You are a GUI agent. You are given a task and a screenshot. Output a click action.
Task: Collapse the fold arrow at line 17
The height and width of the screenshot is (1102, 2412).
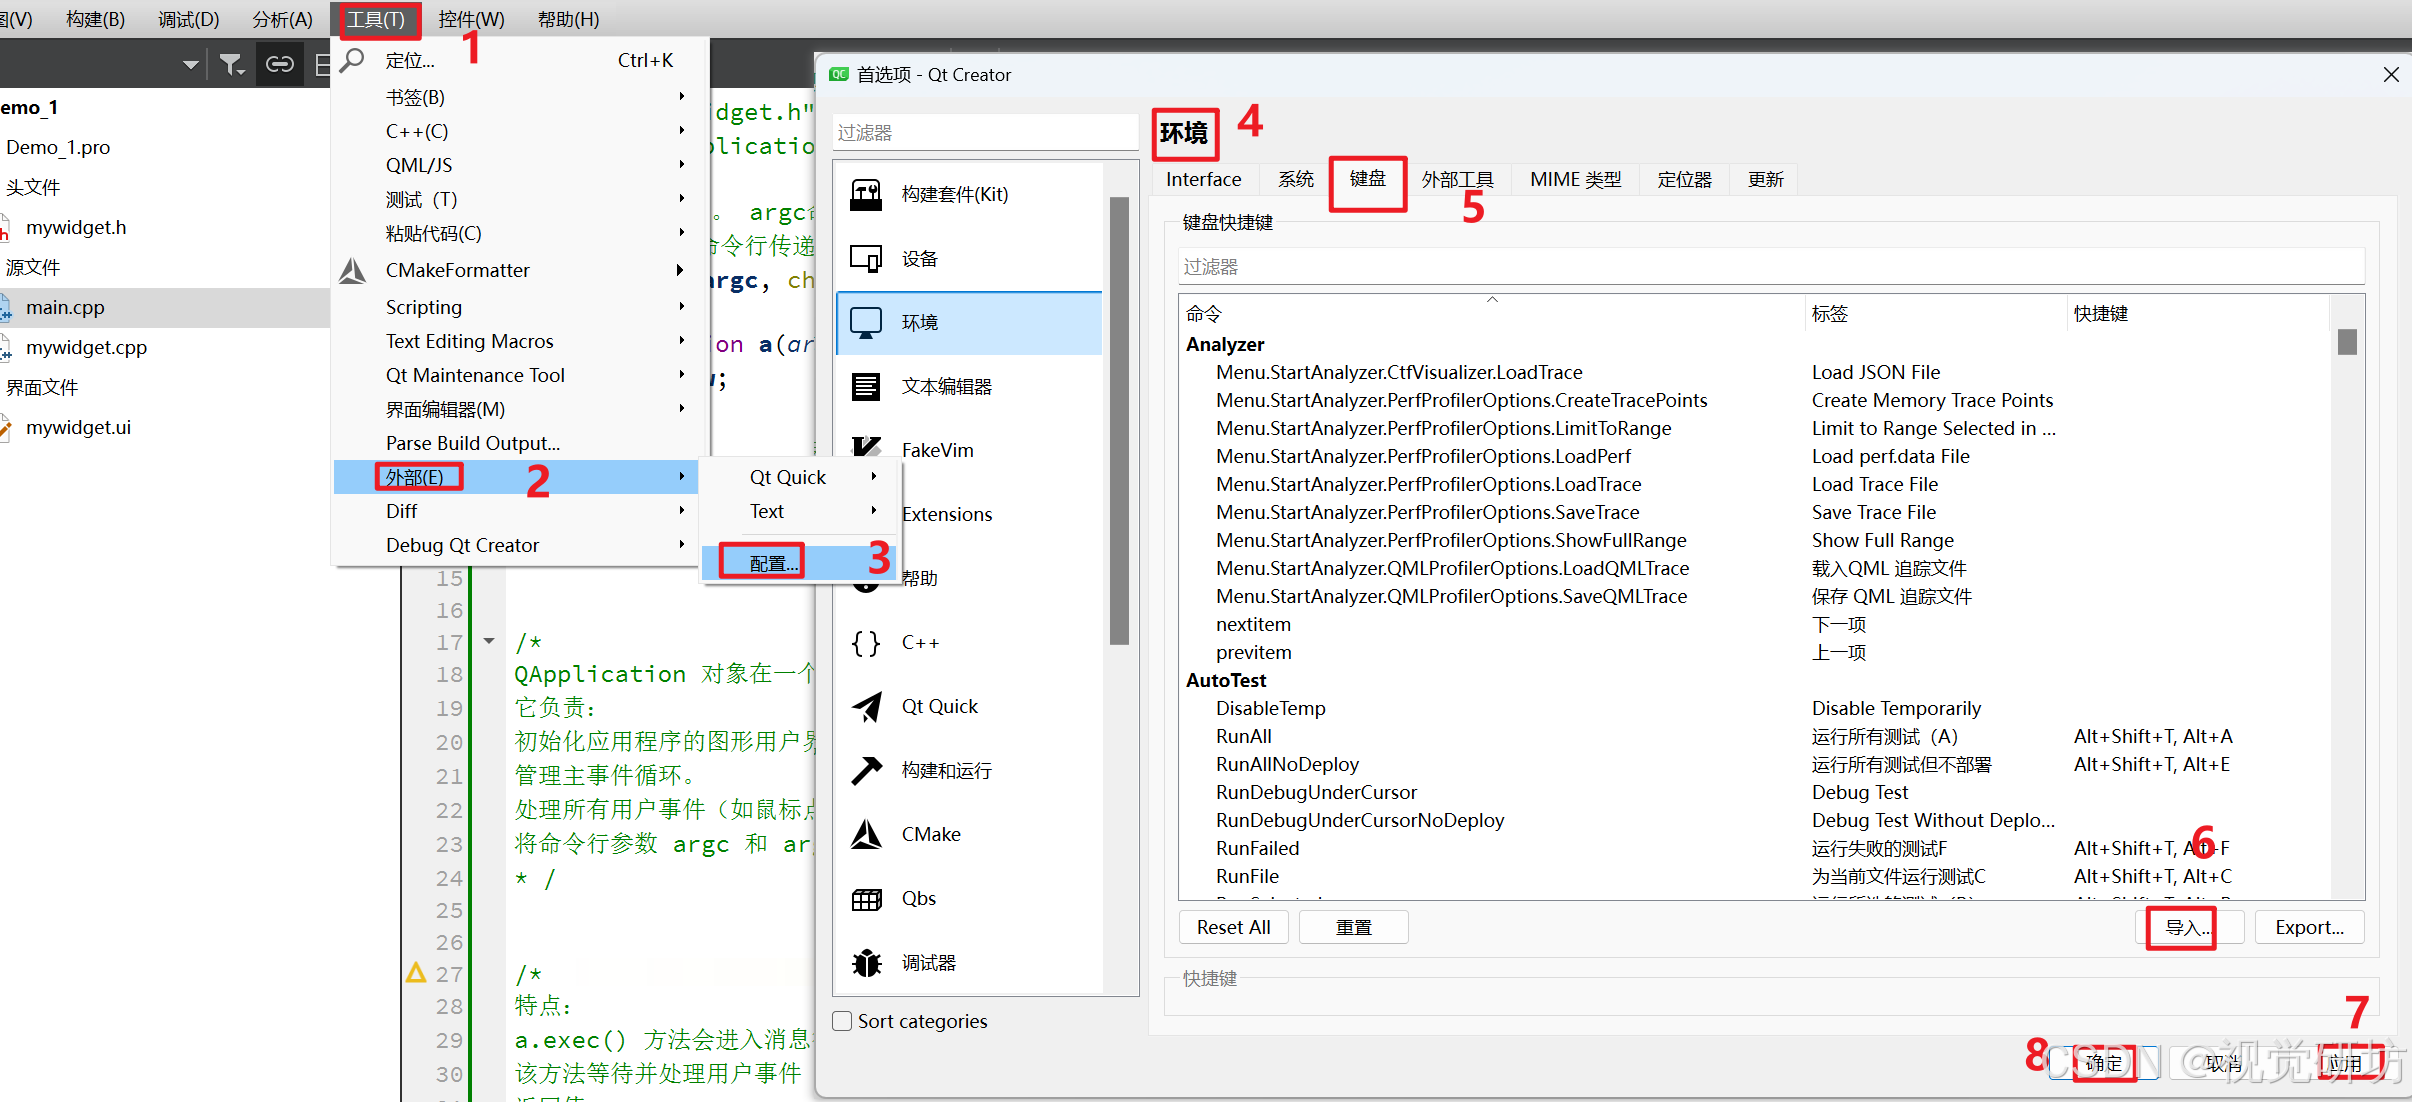(x=489, y=641)
